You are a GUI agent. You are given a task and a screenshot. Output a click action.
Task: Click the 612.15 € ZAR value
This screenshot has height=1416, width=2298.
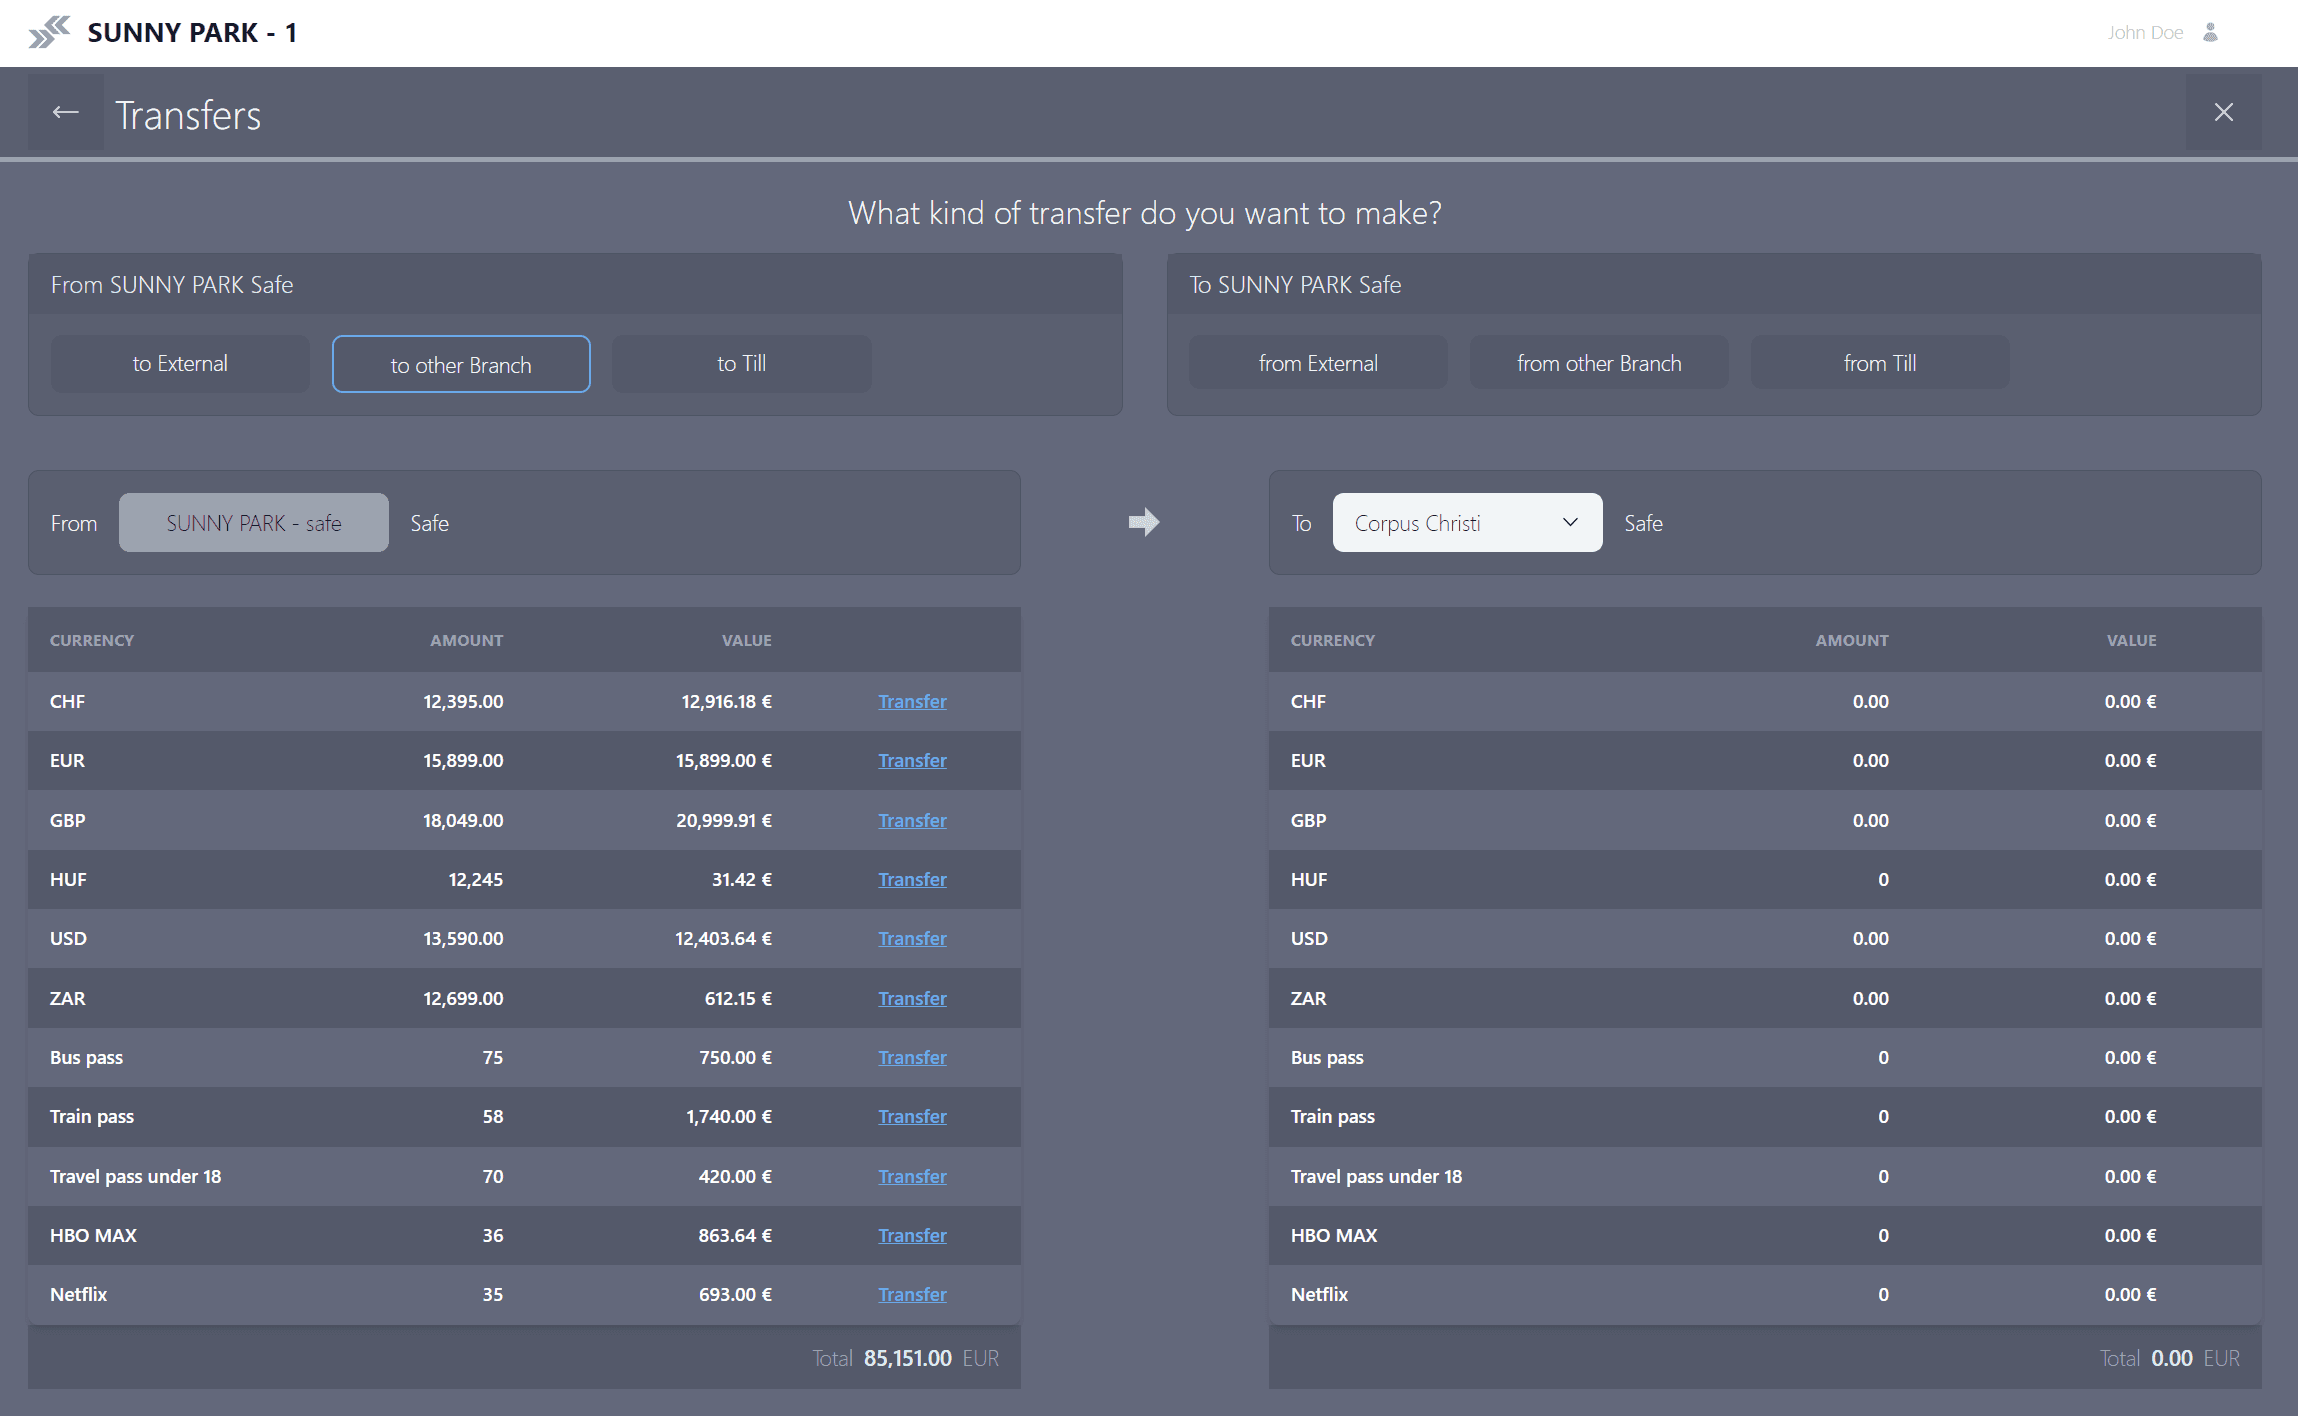pos(738,998)
